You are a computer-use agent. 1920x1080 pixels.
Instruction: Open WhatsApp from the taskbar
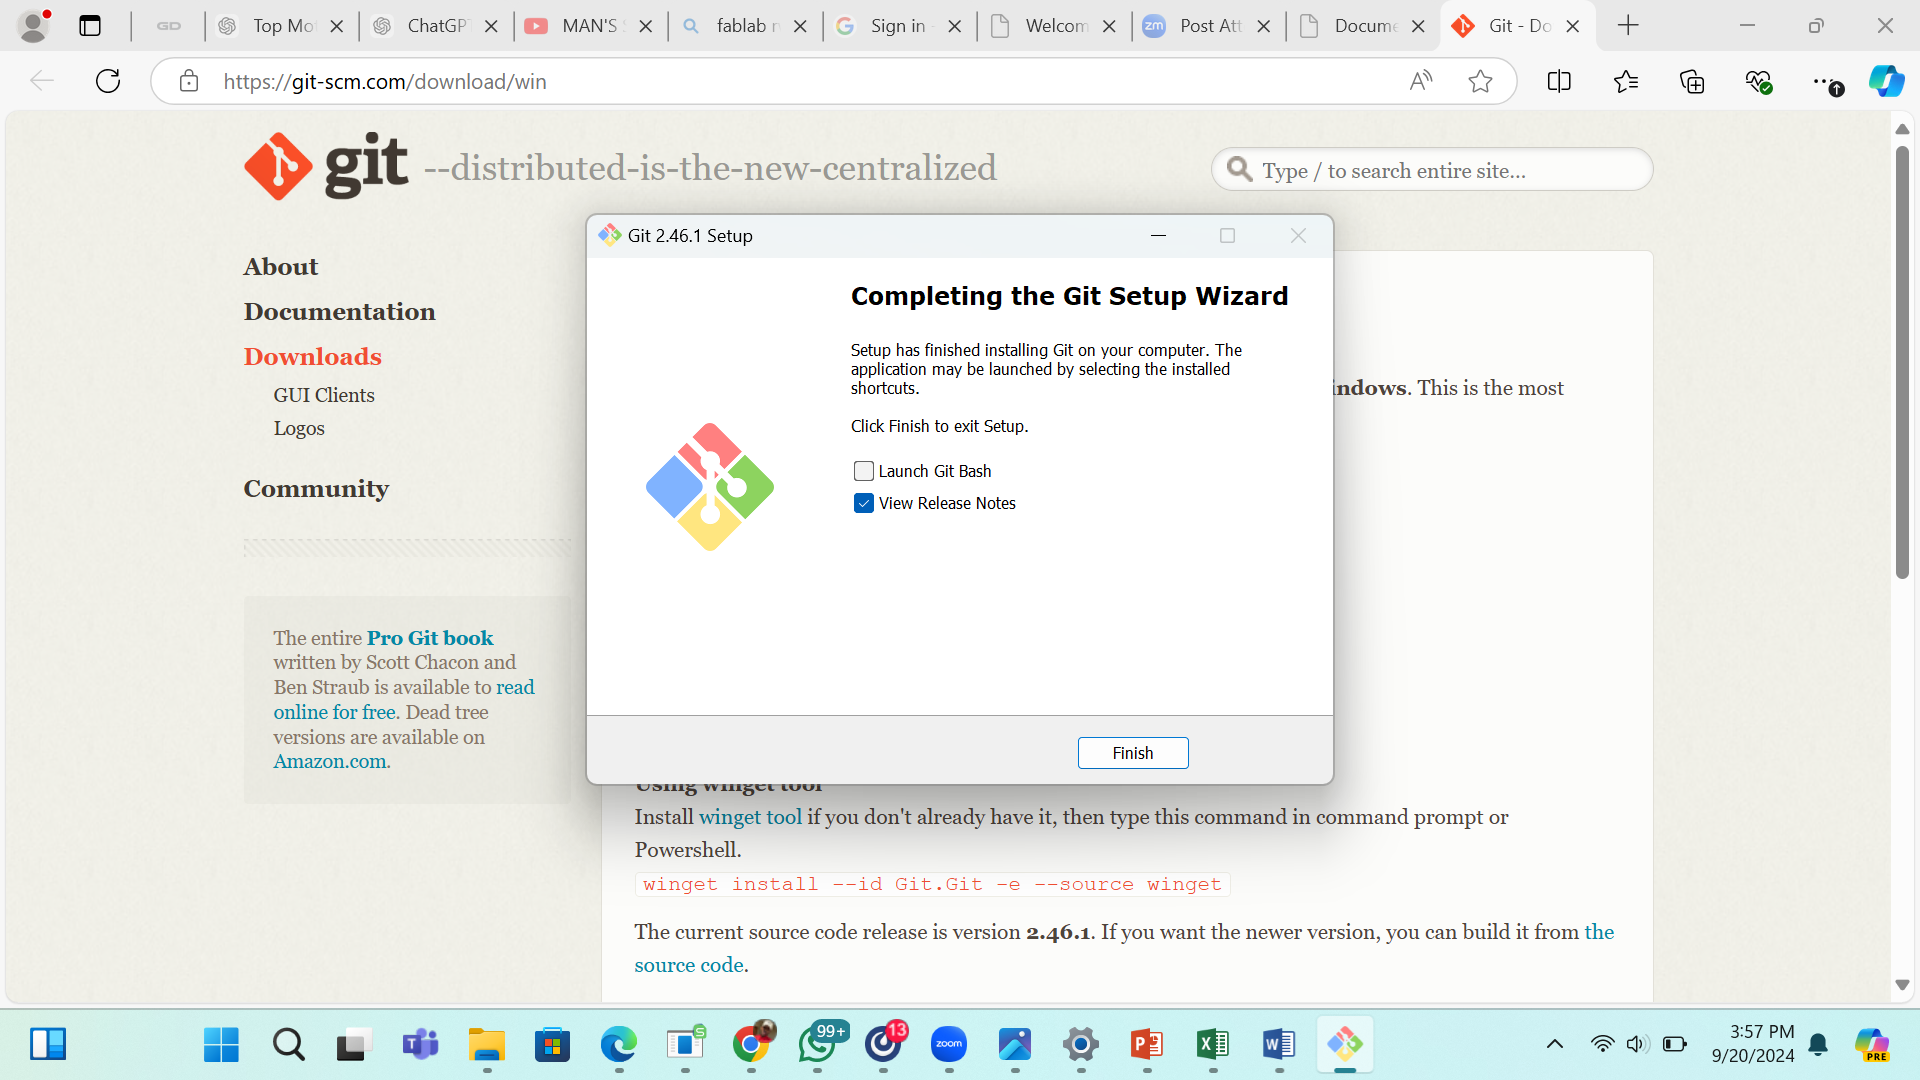tap(817, 1045)
